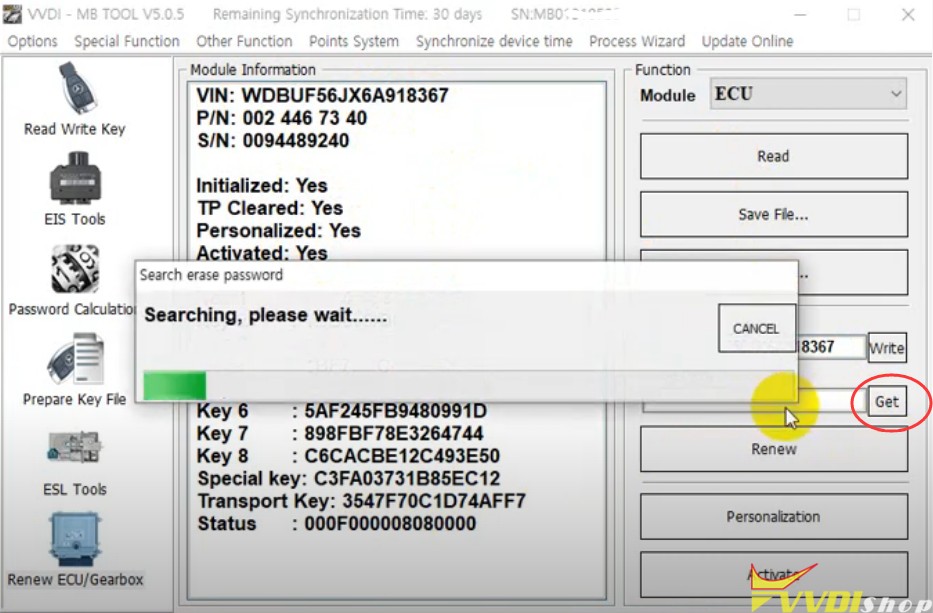Click the TP Cleared: Yes line
Image resolution: width=933 pixels, height=613 pixels.
tap(270, 208)
